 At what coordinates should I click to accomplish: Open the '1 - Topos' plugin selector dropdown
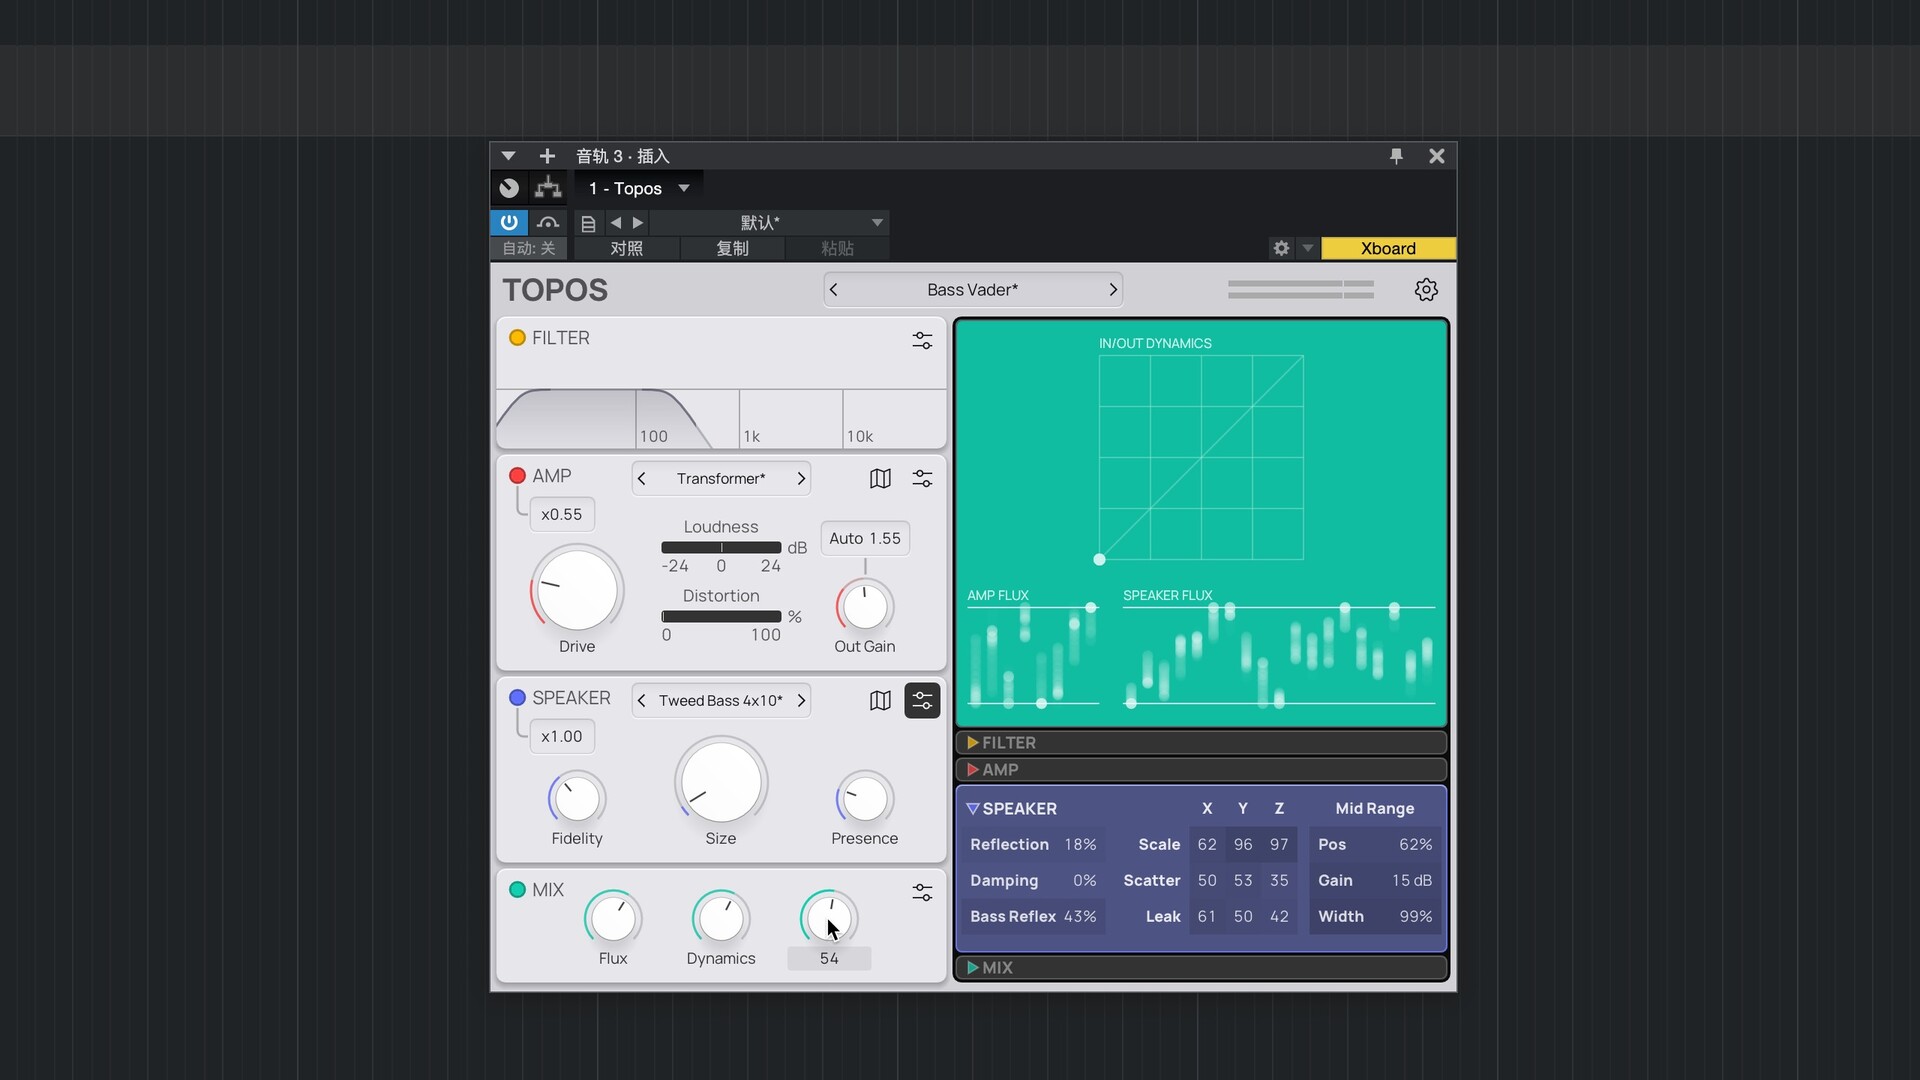(639, 188)
